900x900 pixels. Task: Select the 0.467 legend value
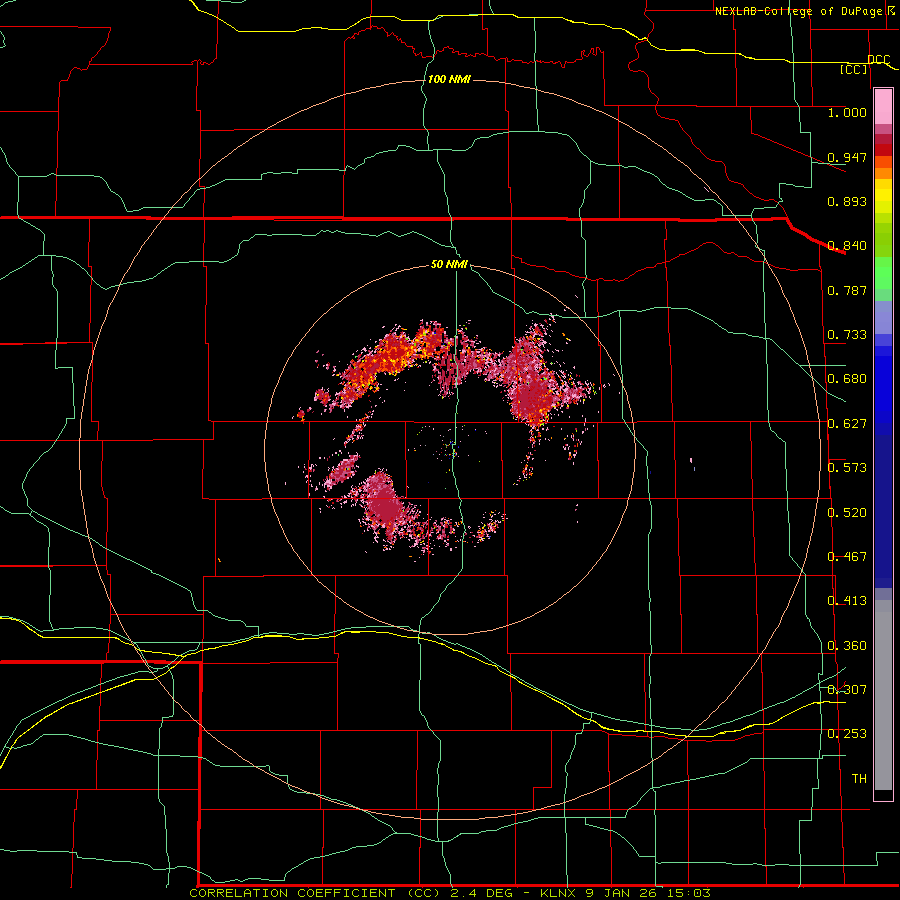point(847,557)
